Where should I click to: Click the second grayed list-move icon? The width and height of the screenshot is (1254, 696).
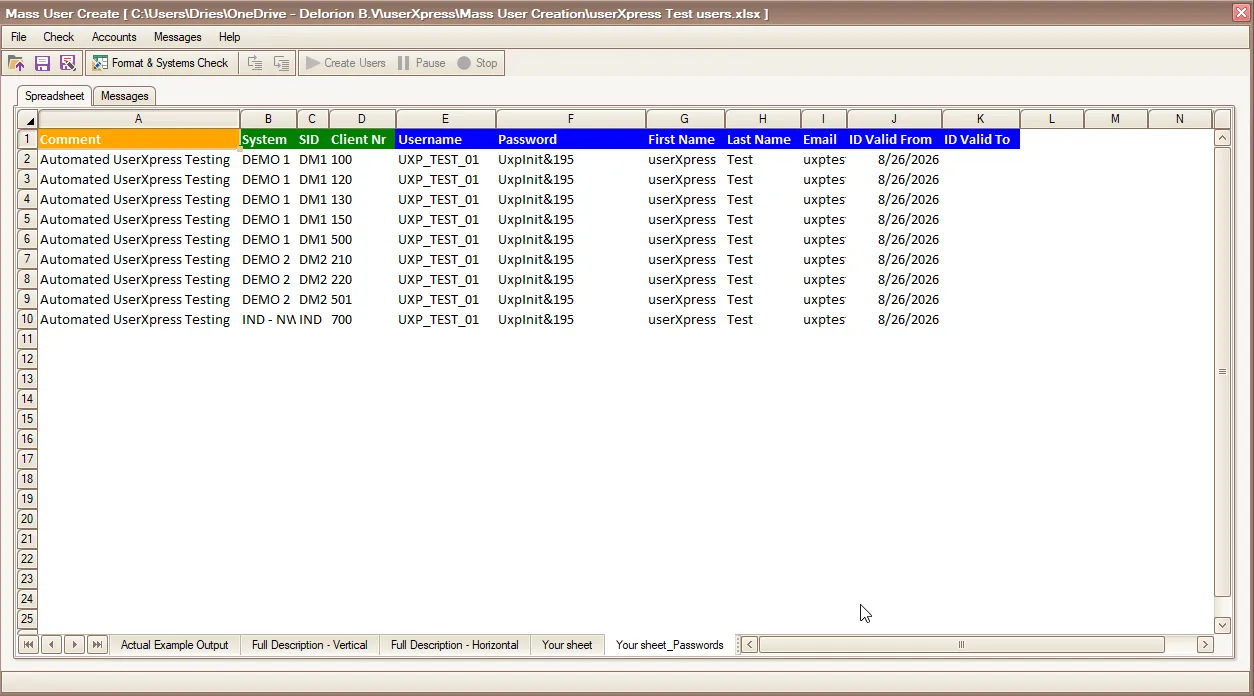(282, 63)
